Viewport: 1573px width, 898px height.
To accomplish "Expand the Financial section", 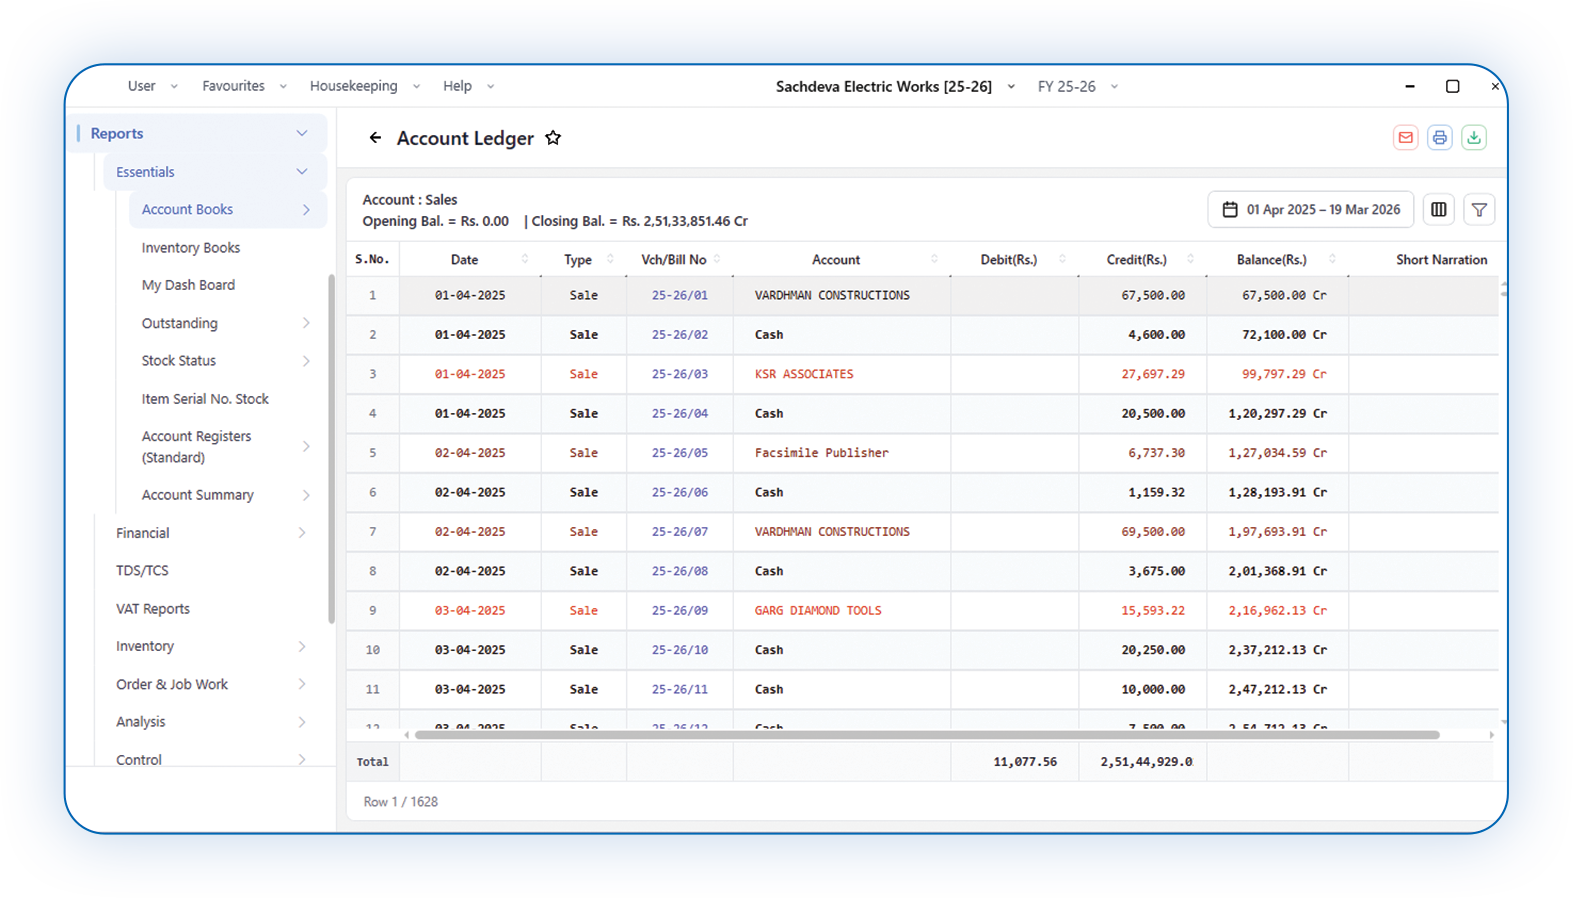I will pyautogui.click(x=302, y=533).
